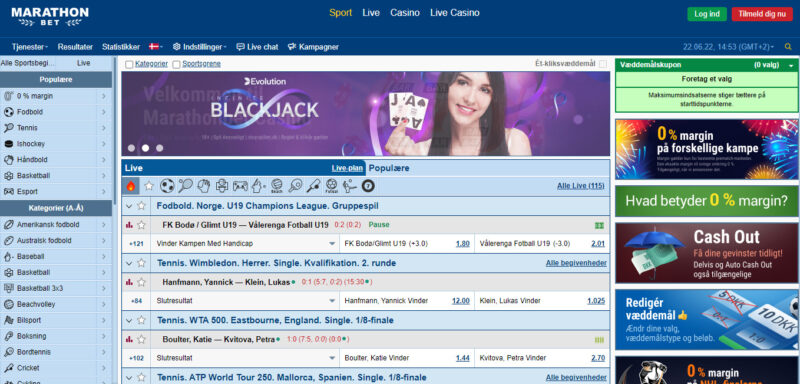
Task: Select the first carousel dot on Blackjack banner
Action: coord(131,148)
